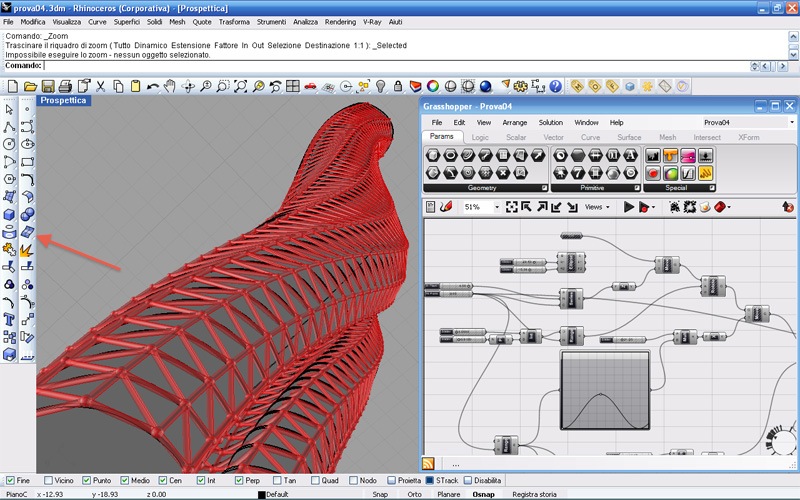
Task: Select the Pan hand tool
Action: tap(170, 86)
